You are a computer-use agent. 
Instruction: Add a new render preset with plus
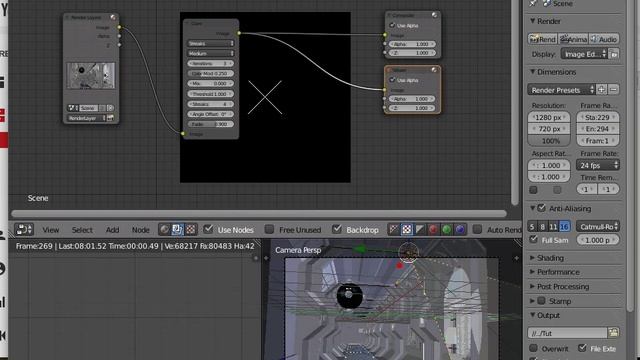601,89
